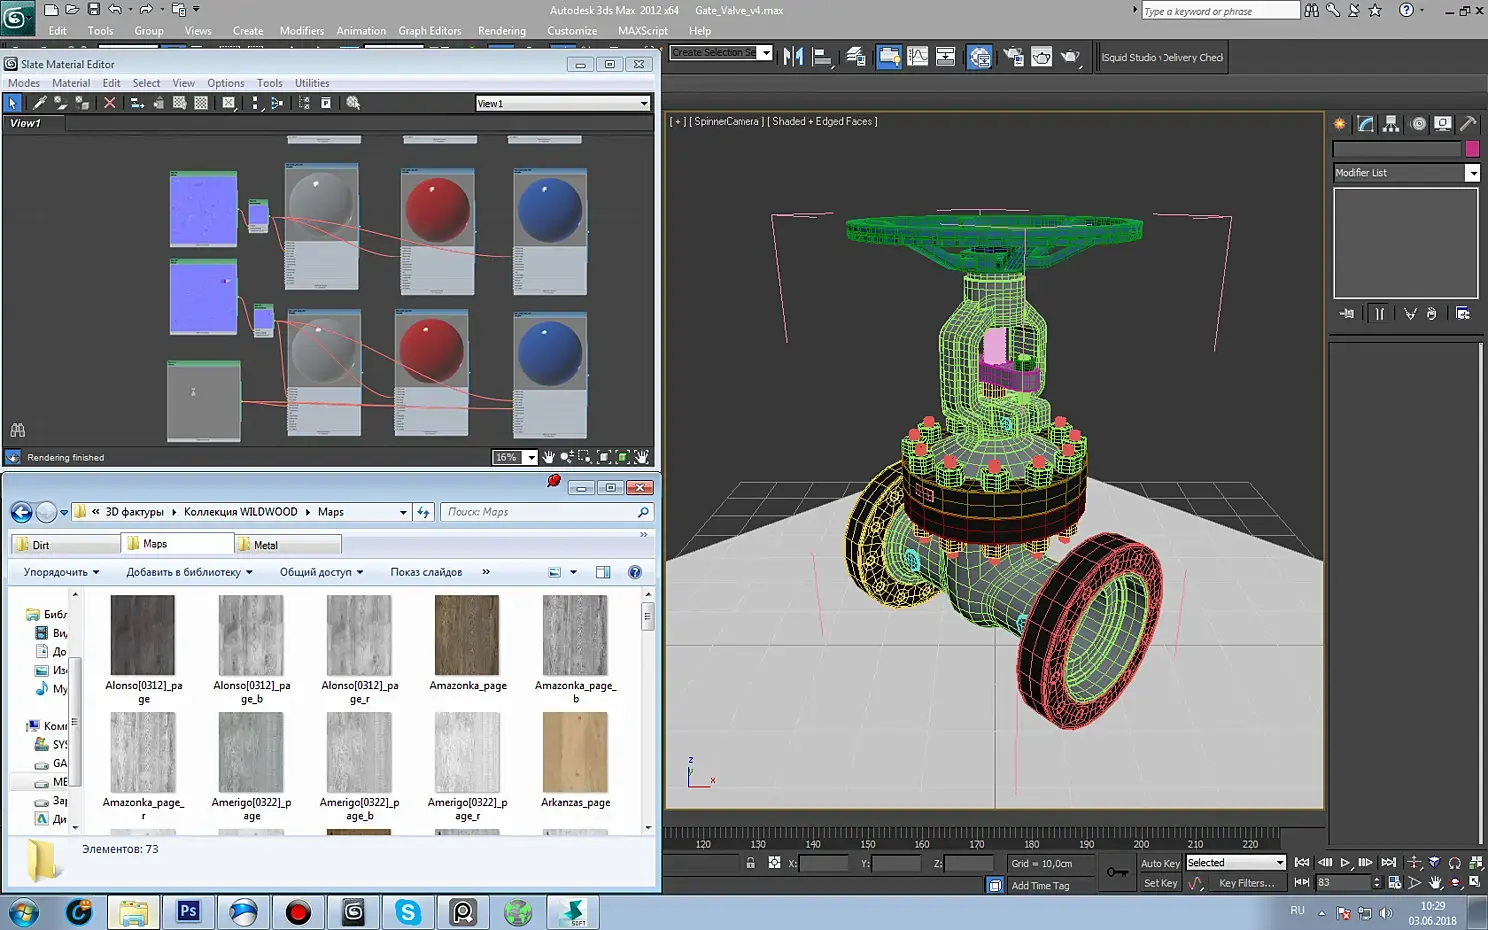The image size is (1488, 930).
Task: Toggle Set Key mode
Action: pyautogui.click(x=1160, y=883)
